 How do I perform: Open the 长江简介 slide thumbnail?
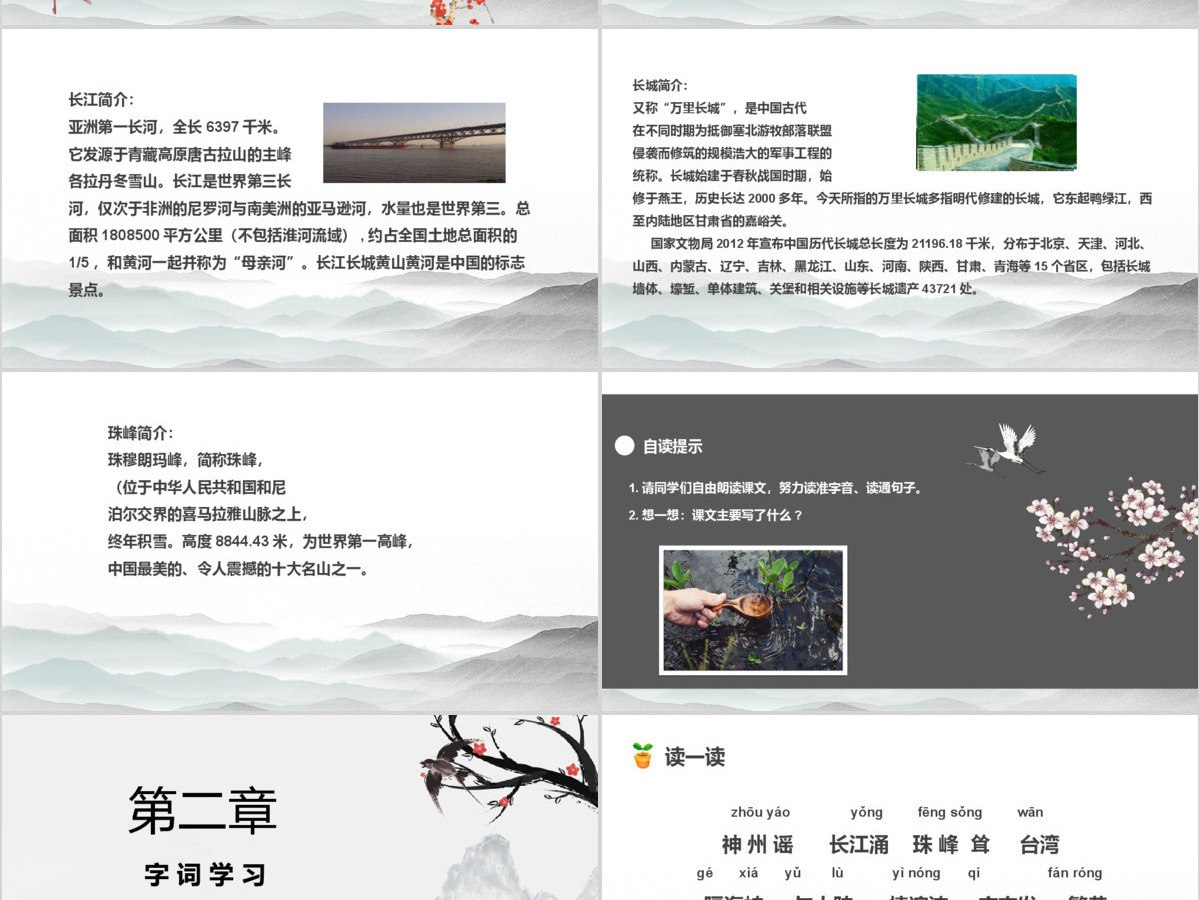pyautogui.click(x=300, y=198)
